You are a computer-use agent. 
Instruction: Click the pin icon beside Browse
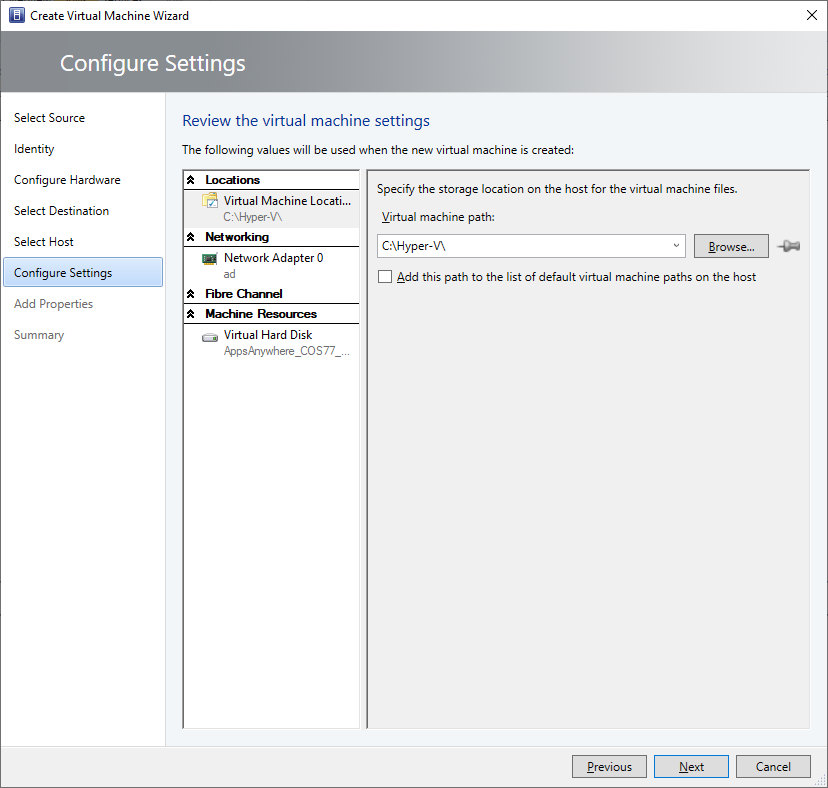(789, 246)
